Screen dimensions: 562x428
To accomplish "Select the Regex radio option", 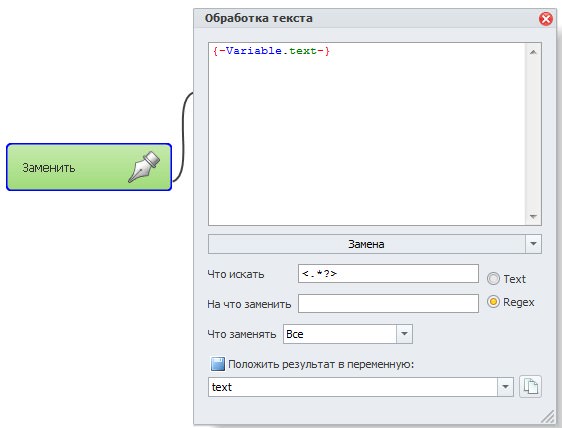I will tap(493, 302).
